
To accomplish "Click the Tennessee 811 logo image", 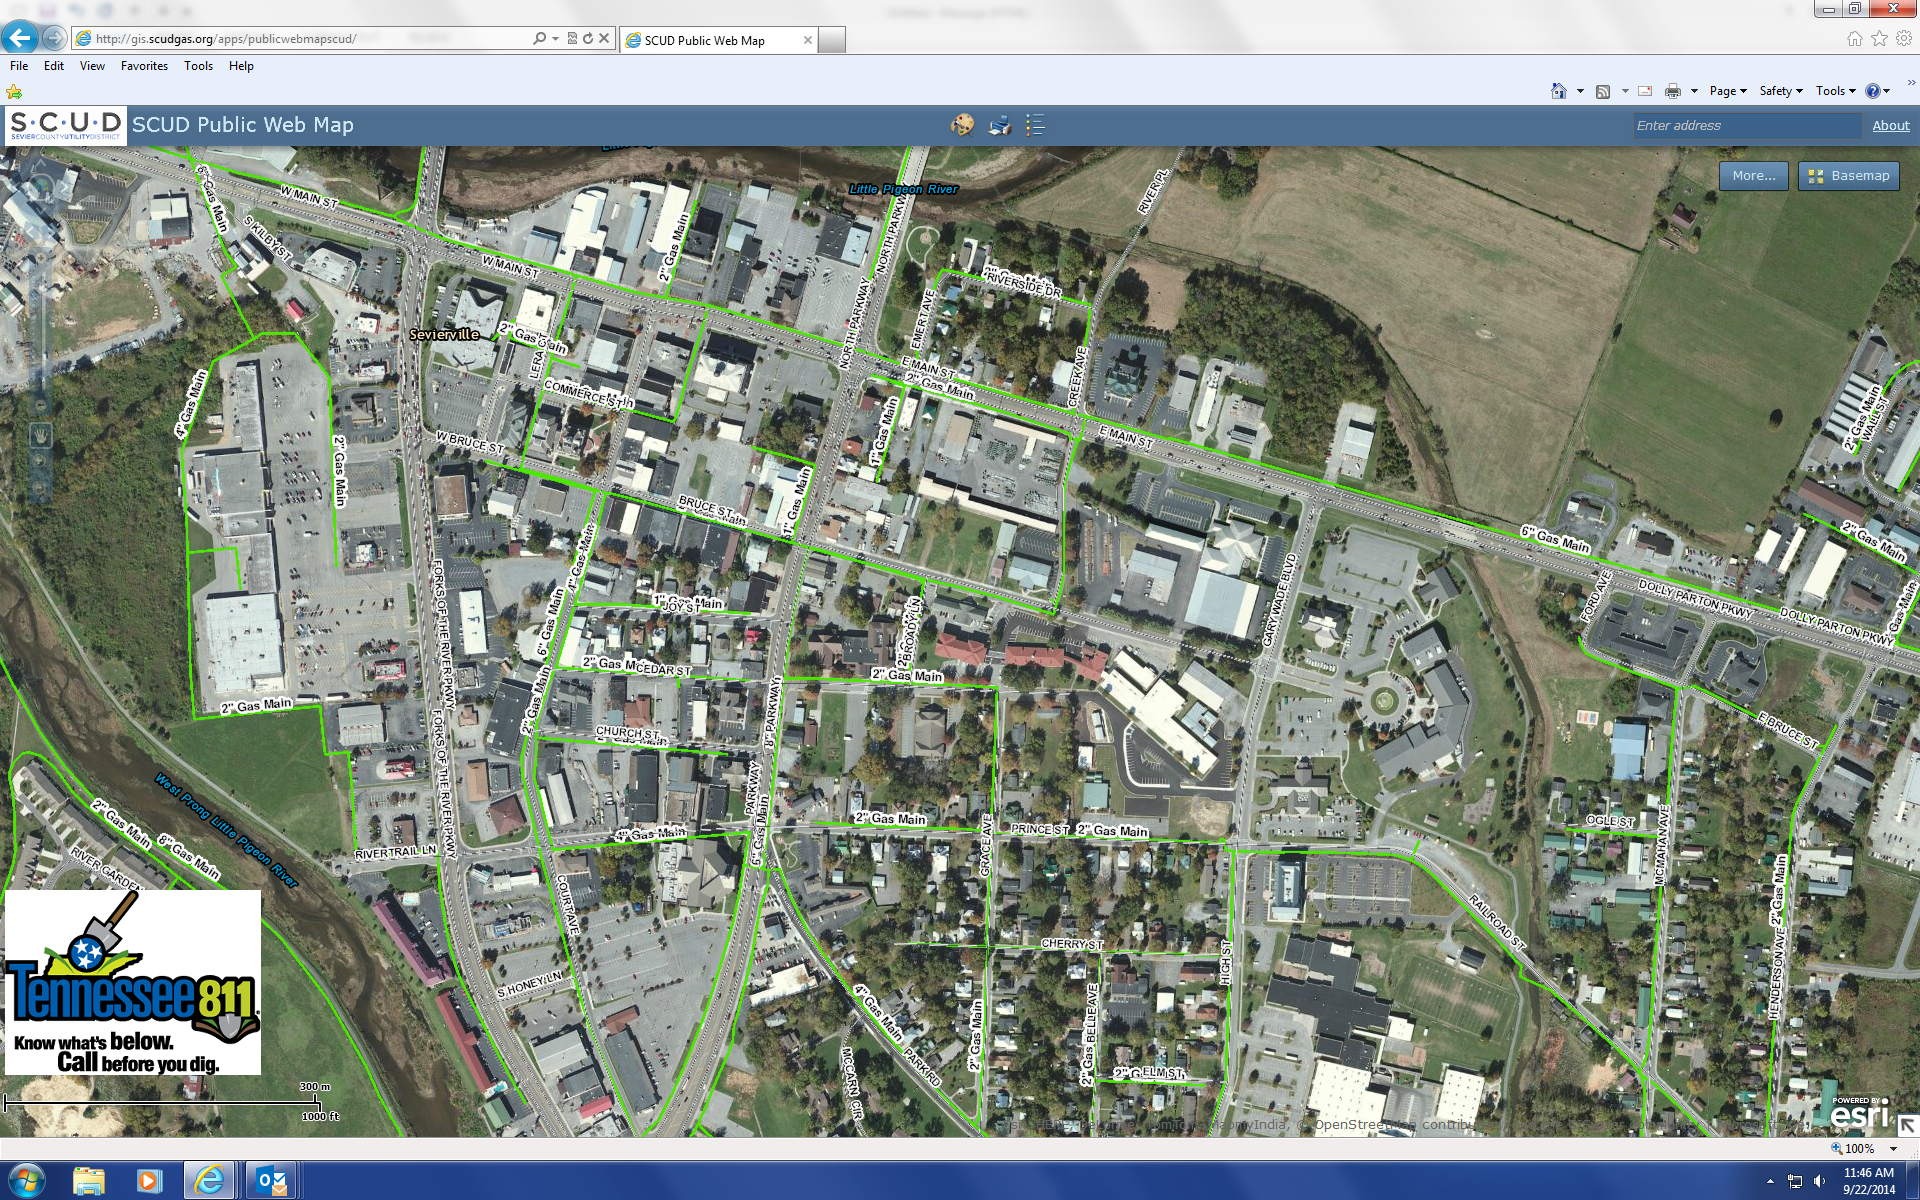I will (x=133, y=983).
